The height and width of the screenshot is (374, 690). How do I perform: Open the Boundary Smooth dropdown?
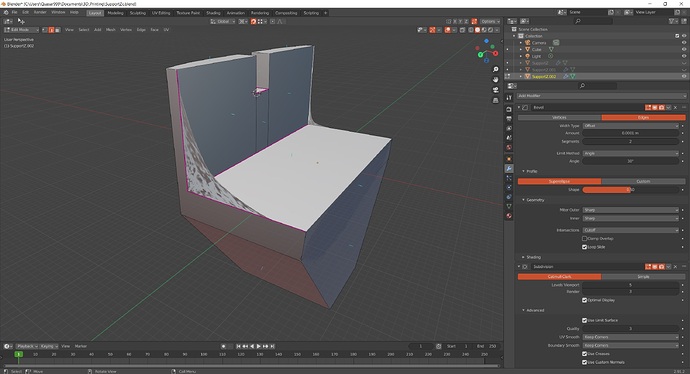click(x=631, y=345)
